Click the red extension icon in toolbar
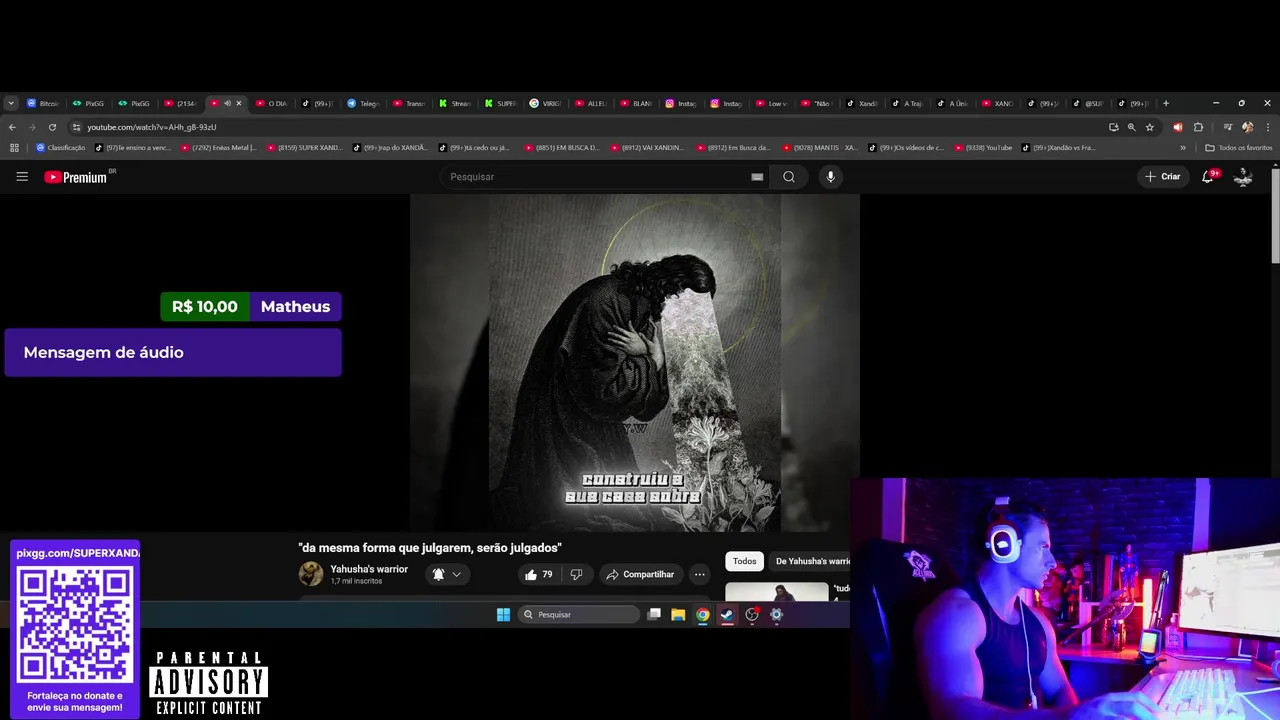Image resolution: width=1280 pixels, height=720 pixels. click(x=1177, y=127)
